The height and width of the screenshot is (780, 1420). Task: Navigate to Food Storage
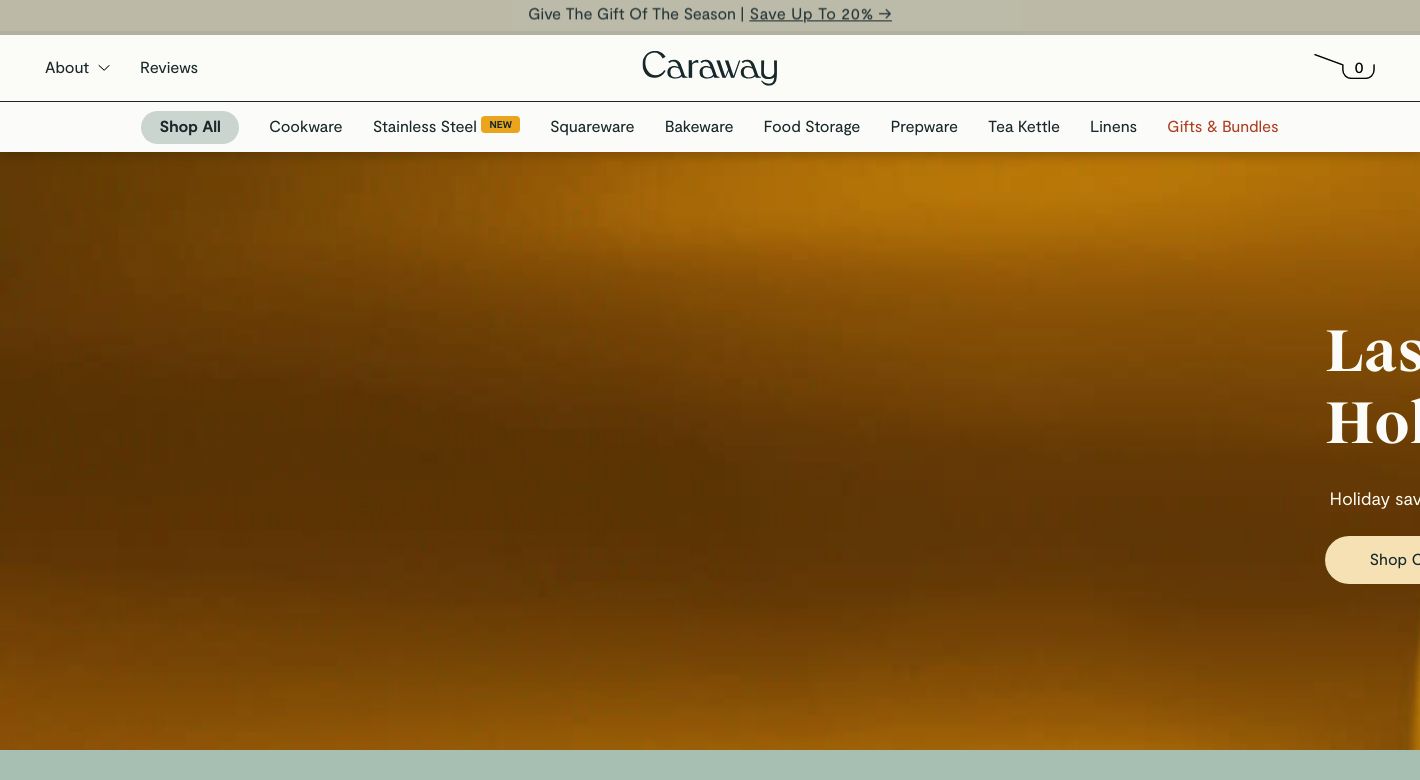pyautogui.click(x=811, y=126)
